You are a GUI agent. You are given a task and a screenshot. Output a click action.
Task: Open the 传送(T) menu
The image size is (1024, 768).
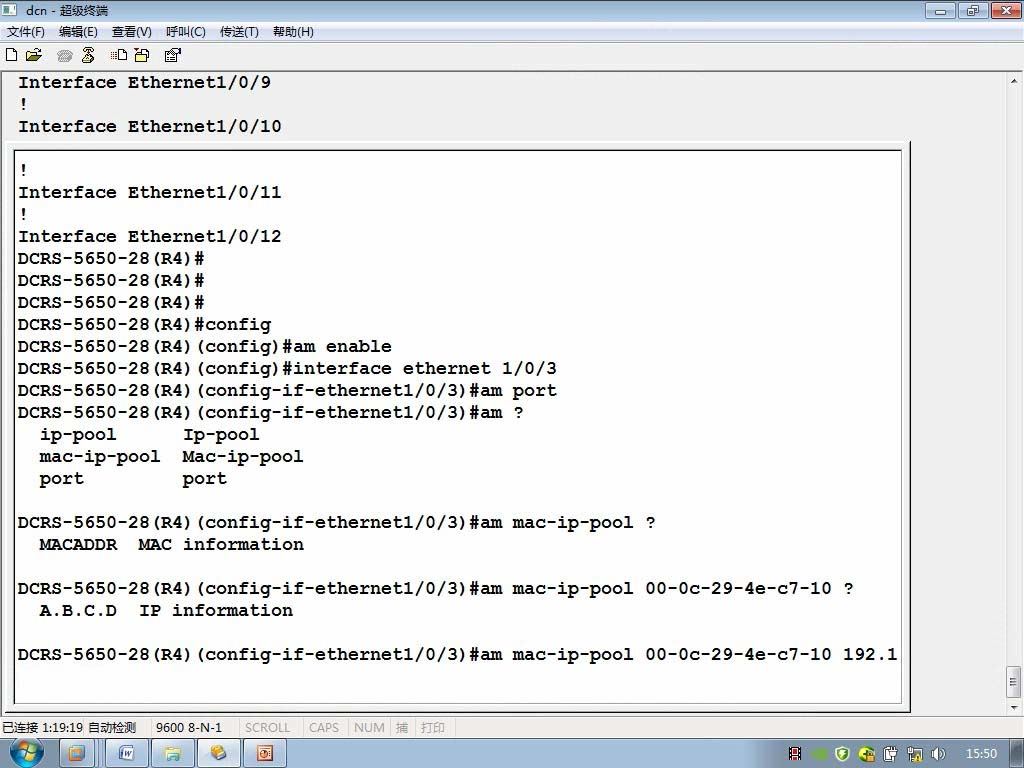(239, 31)
